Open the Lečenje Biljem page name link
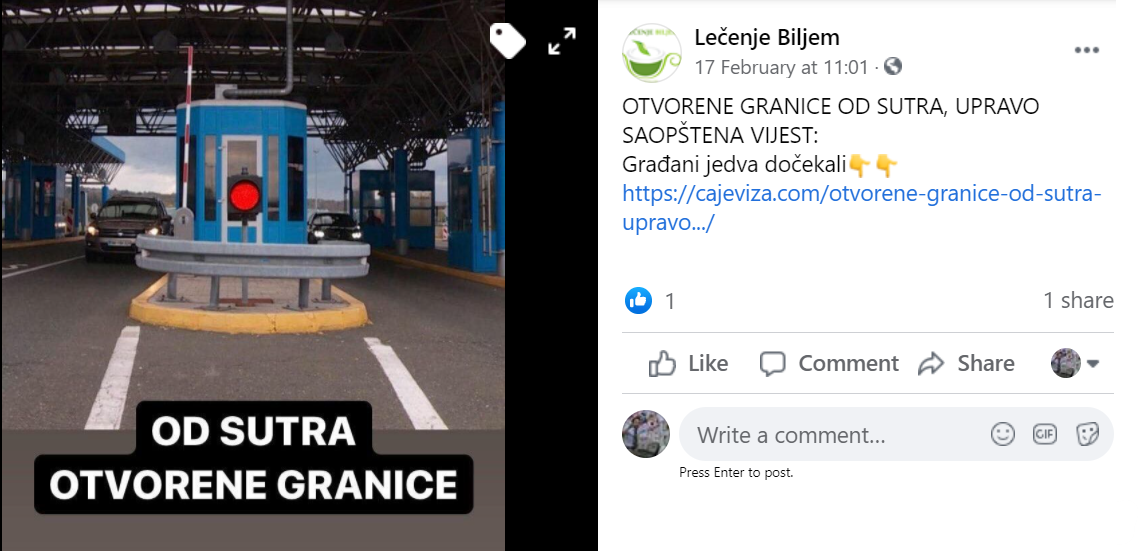 [x=767, y=36]
